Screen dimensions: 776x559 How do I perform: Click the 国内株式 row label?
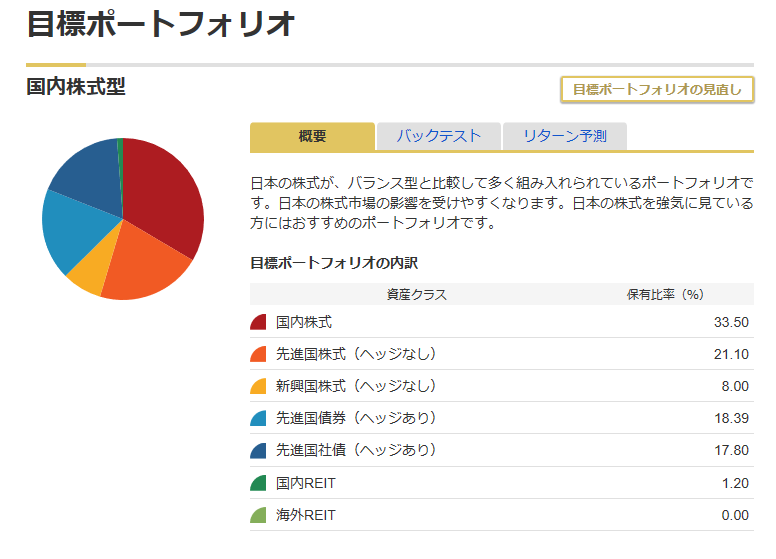304,322
